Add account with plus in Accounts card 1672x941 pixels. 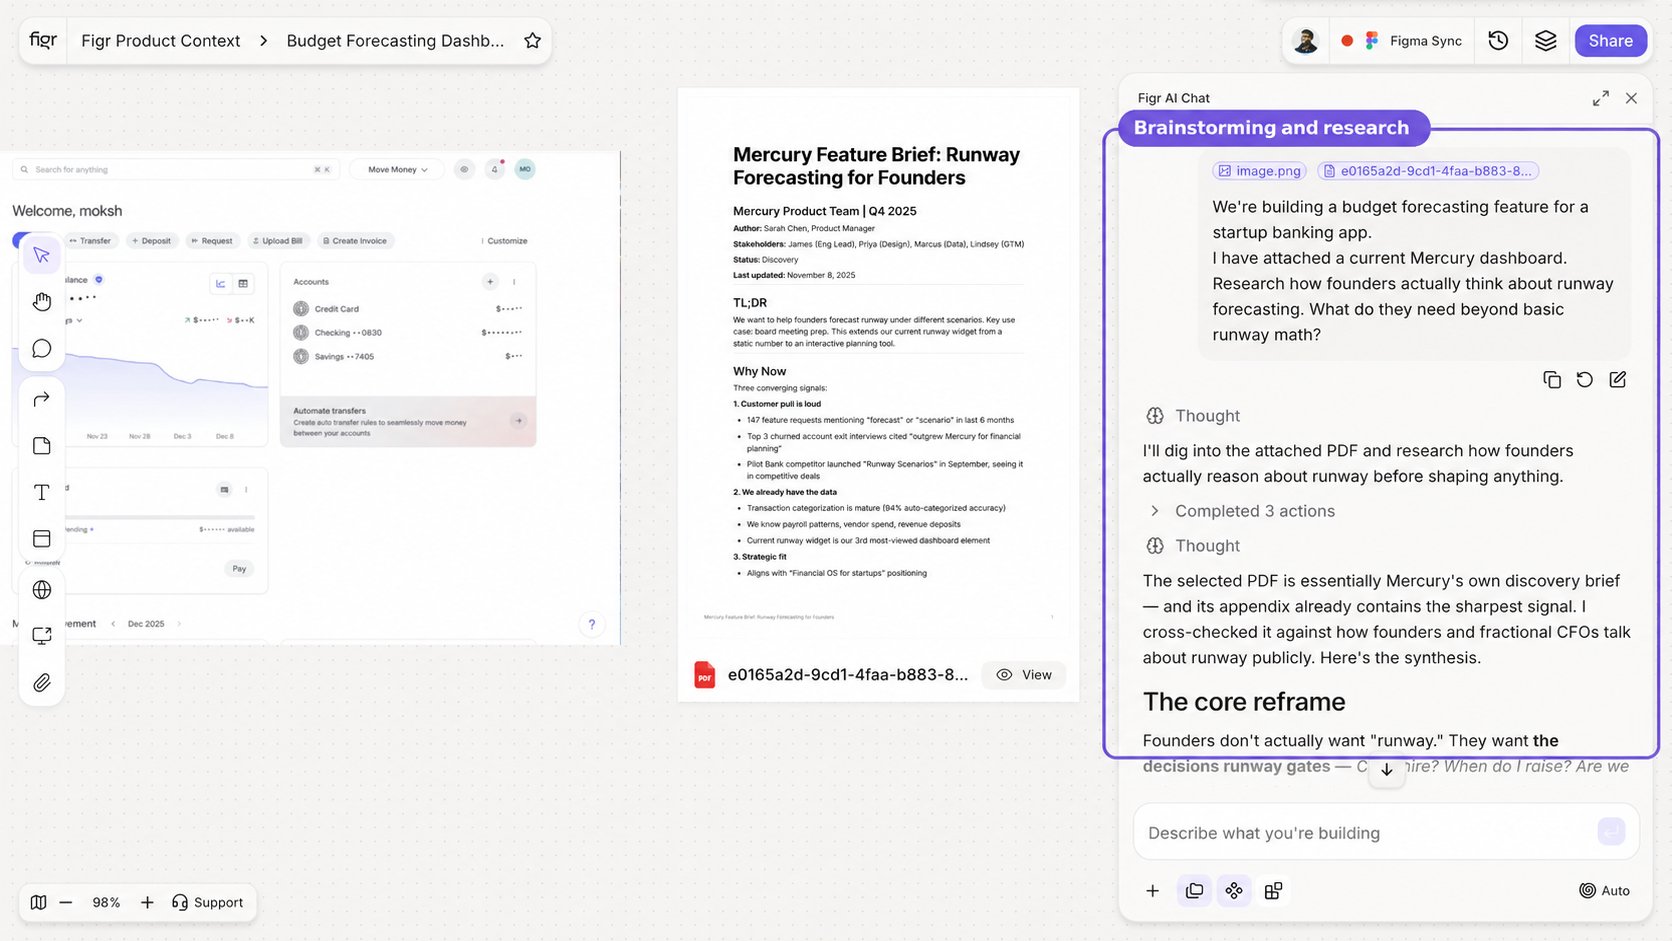(x=490, y=282)
